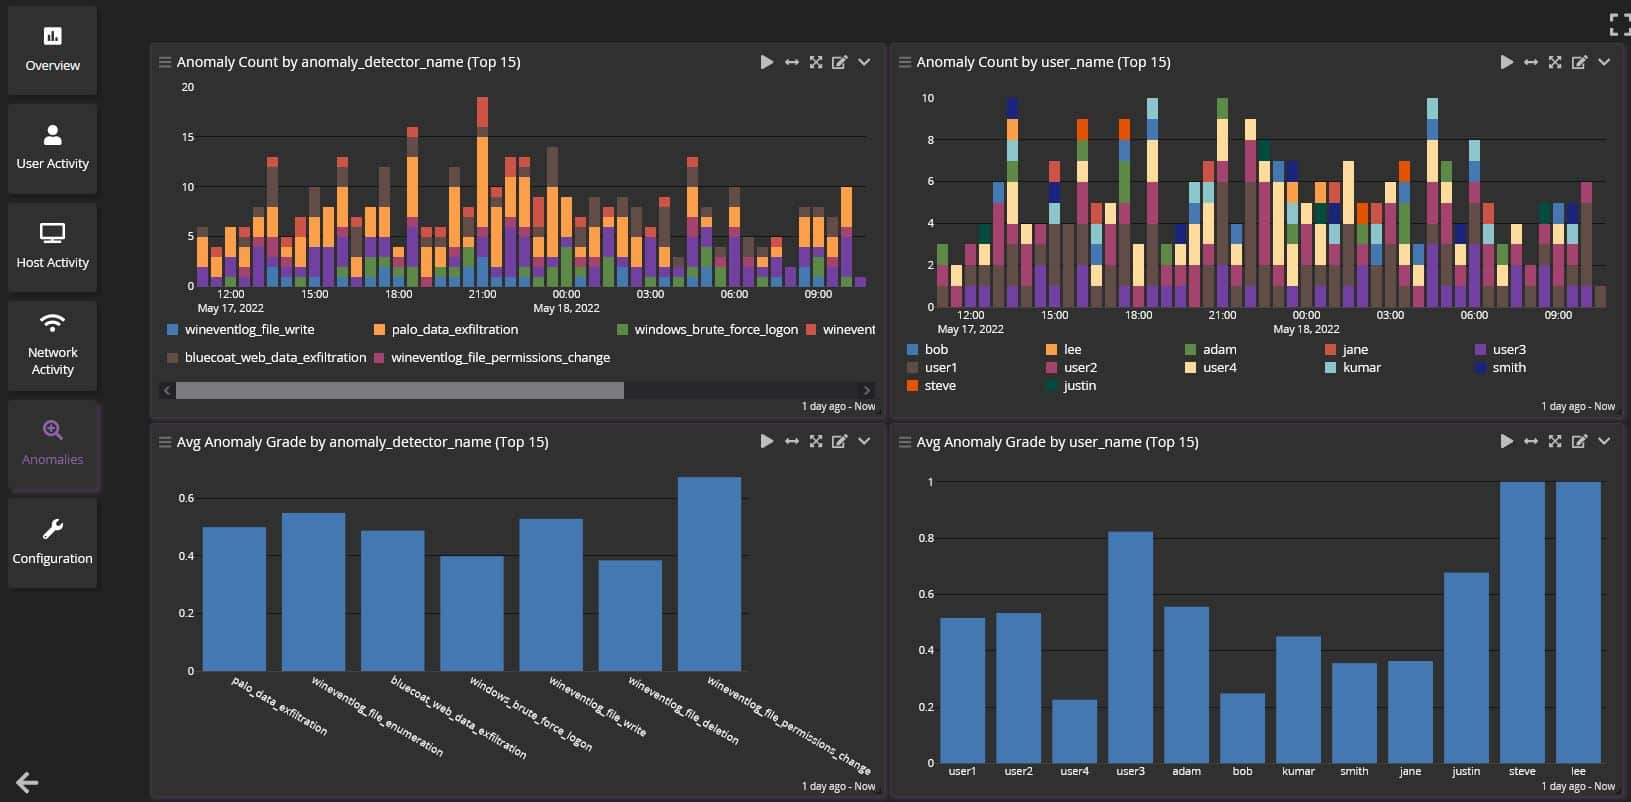This screenshot has width=1631, height=802.
Task: Open hamburger menu of Anomaly Count by user_name
Action: pos(905,62)
